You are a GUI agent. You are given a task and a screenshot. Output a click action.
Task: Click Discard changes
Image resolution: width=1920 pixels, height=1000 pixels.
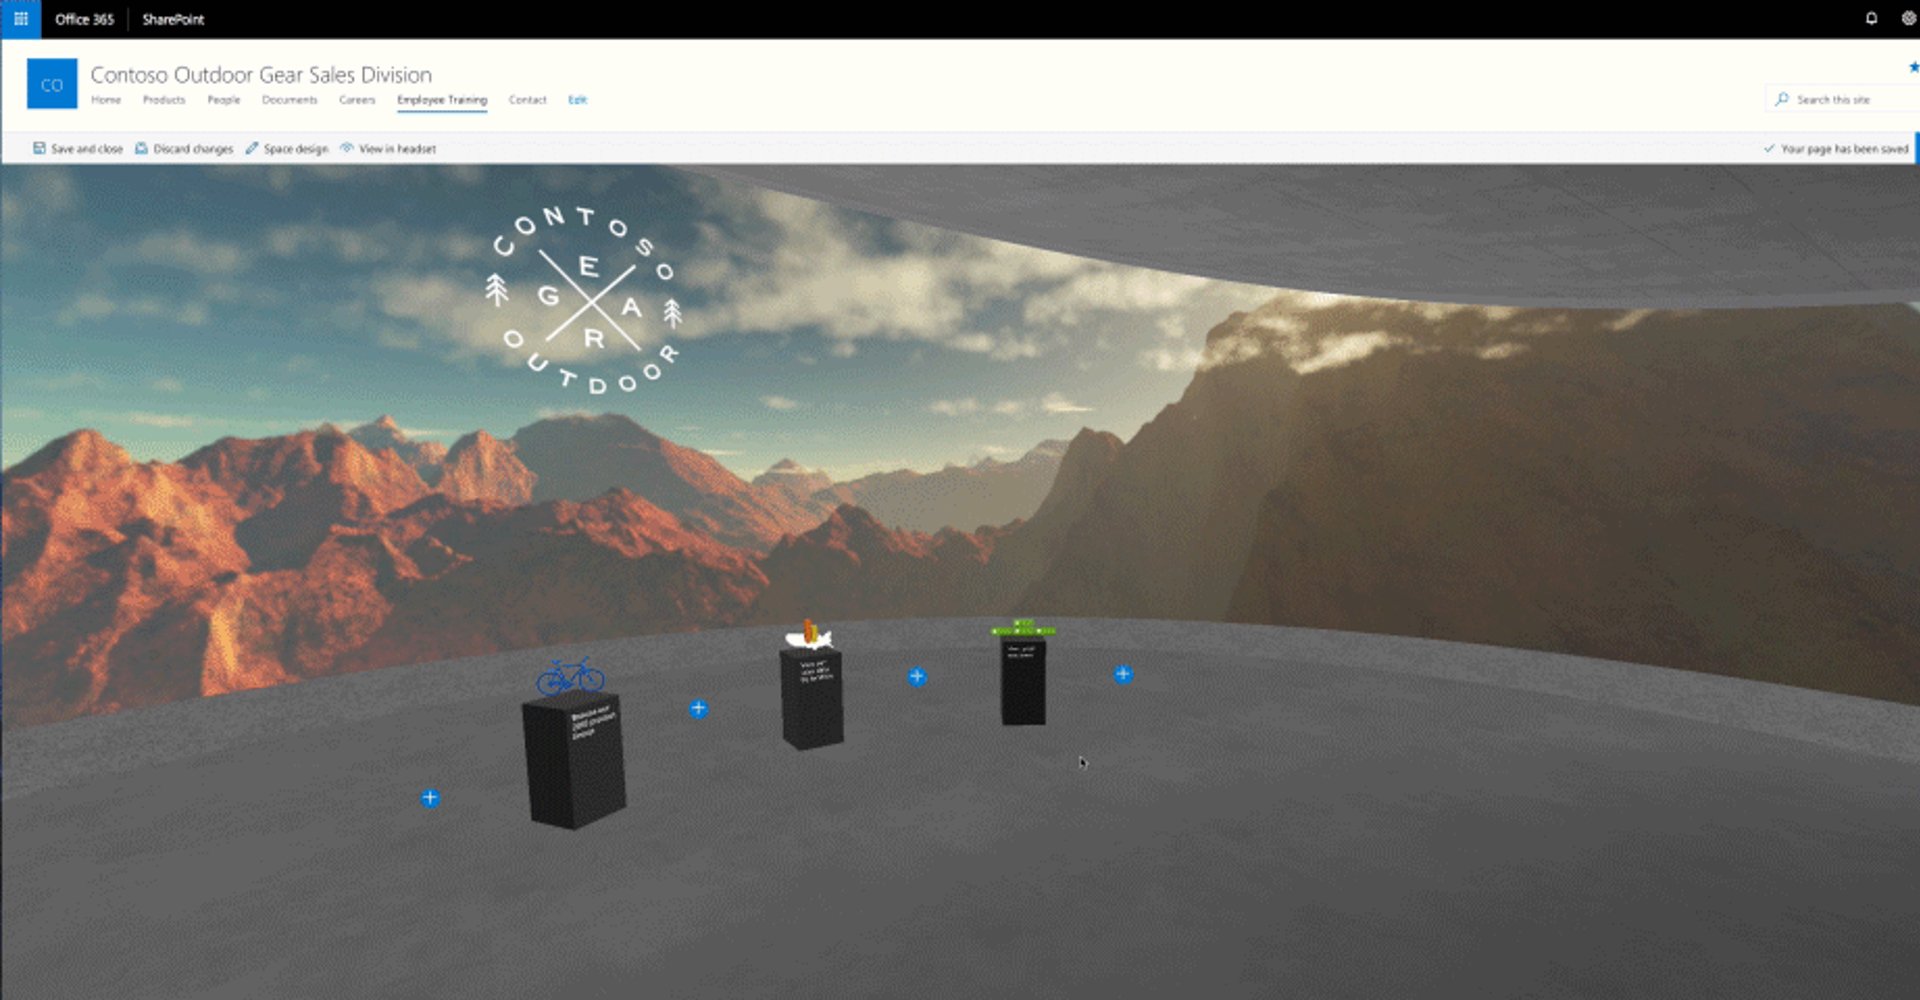[x=184, y=149]
